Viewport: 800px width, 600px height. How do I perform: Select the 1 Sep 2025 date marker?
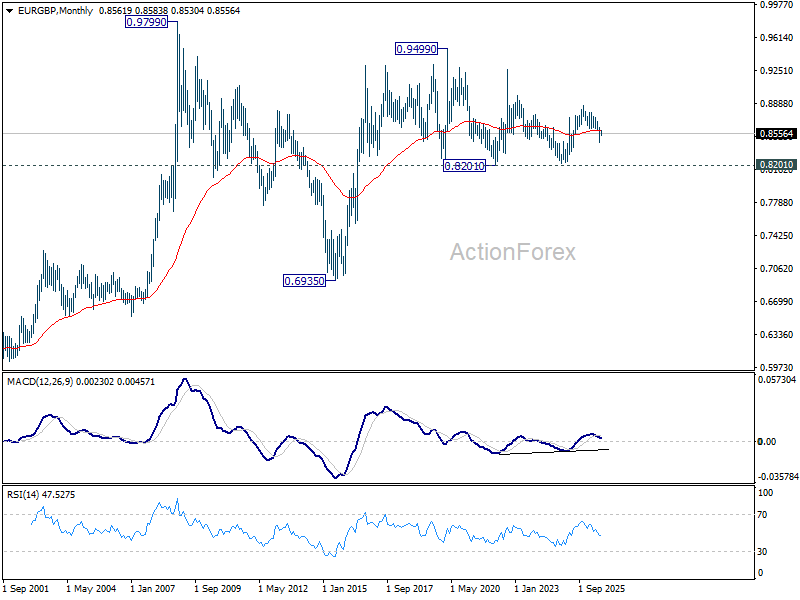(x=602, y=589)
